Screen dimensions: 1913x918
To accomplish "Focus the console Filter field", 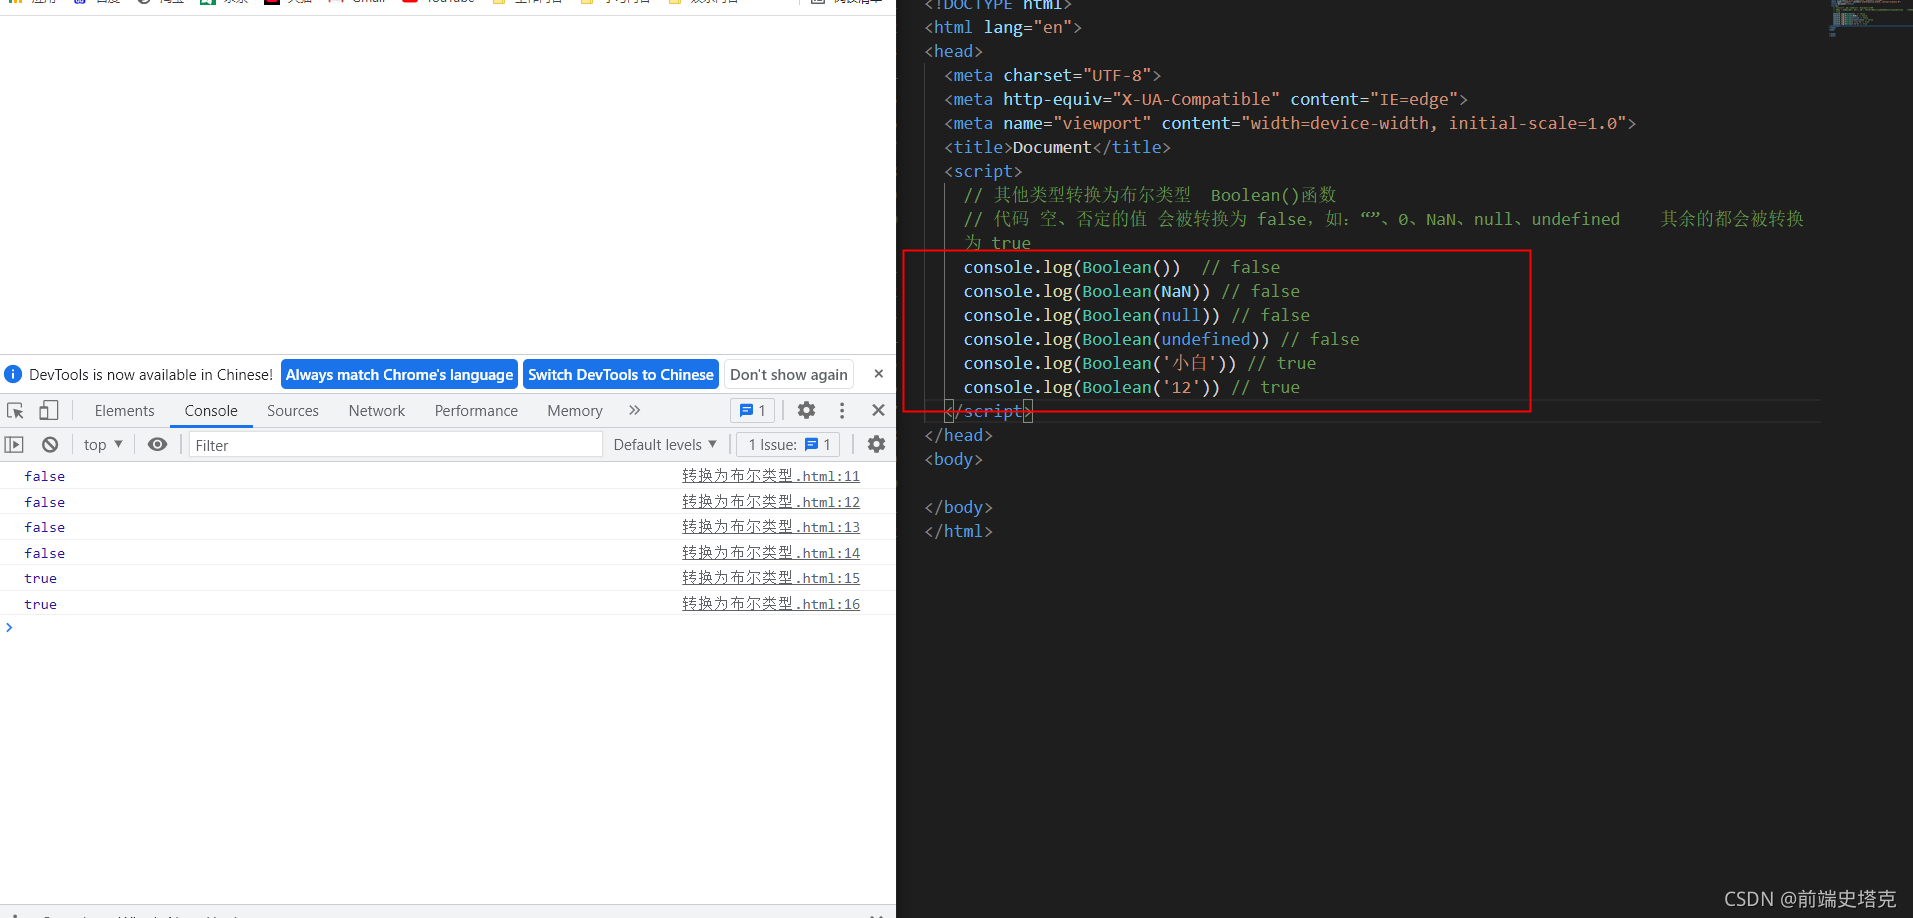I will (396, 445).
